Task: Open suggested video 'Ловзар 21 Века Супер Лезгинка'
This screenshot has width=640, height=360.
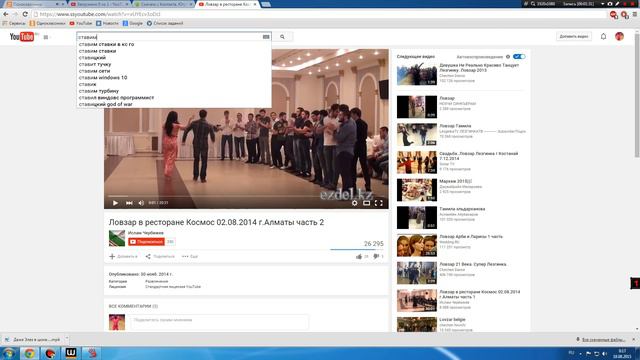Action: 473,264
